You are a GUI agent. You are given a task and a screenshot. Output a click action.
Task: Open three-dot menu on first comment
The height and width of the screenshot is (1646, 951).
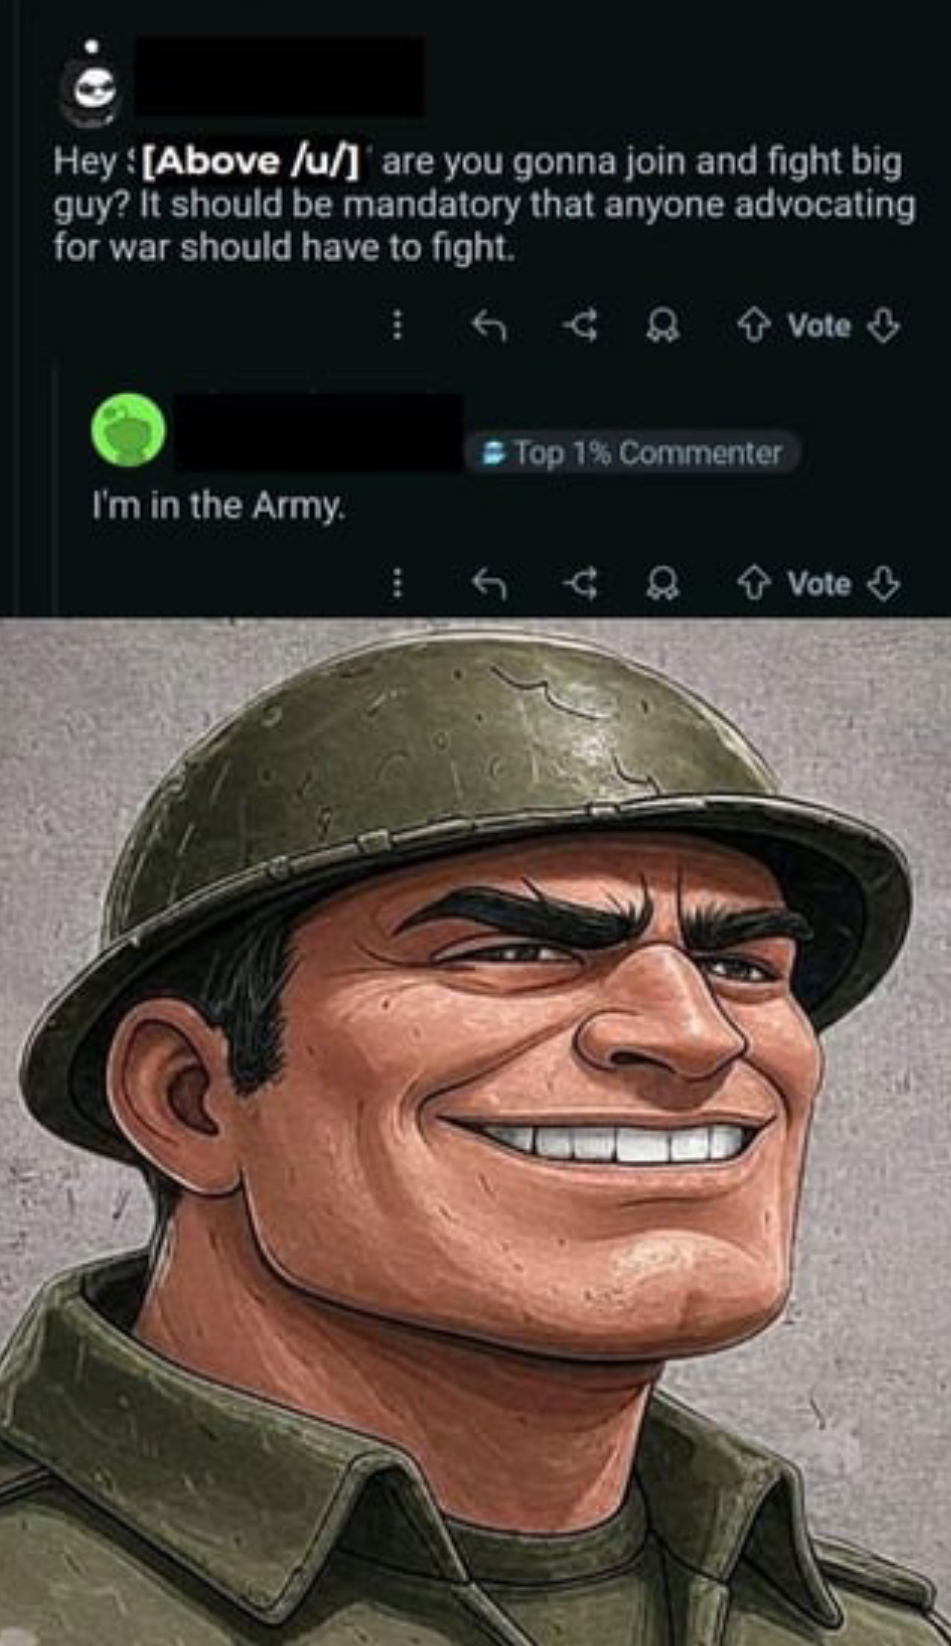(397, 324)
